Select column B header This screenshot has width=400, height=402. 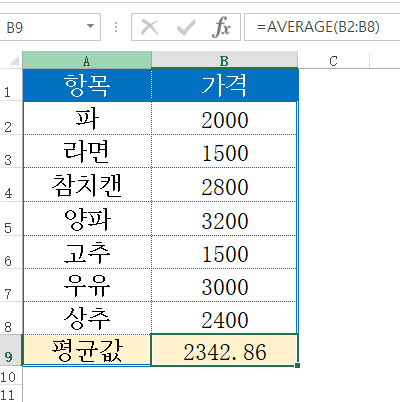(x=224, y=60)
